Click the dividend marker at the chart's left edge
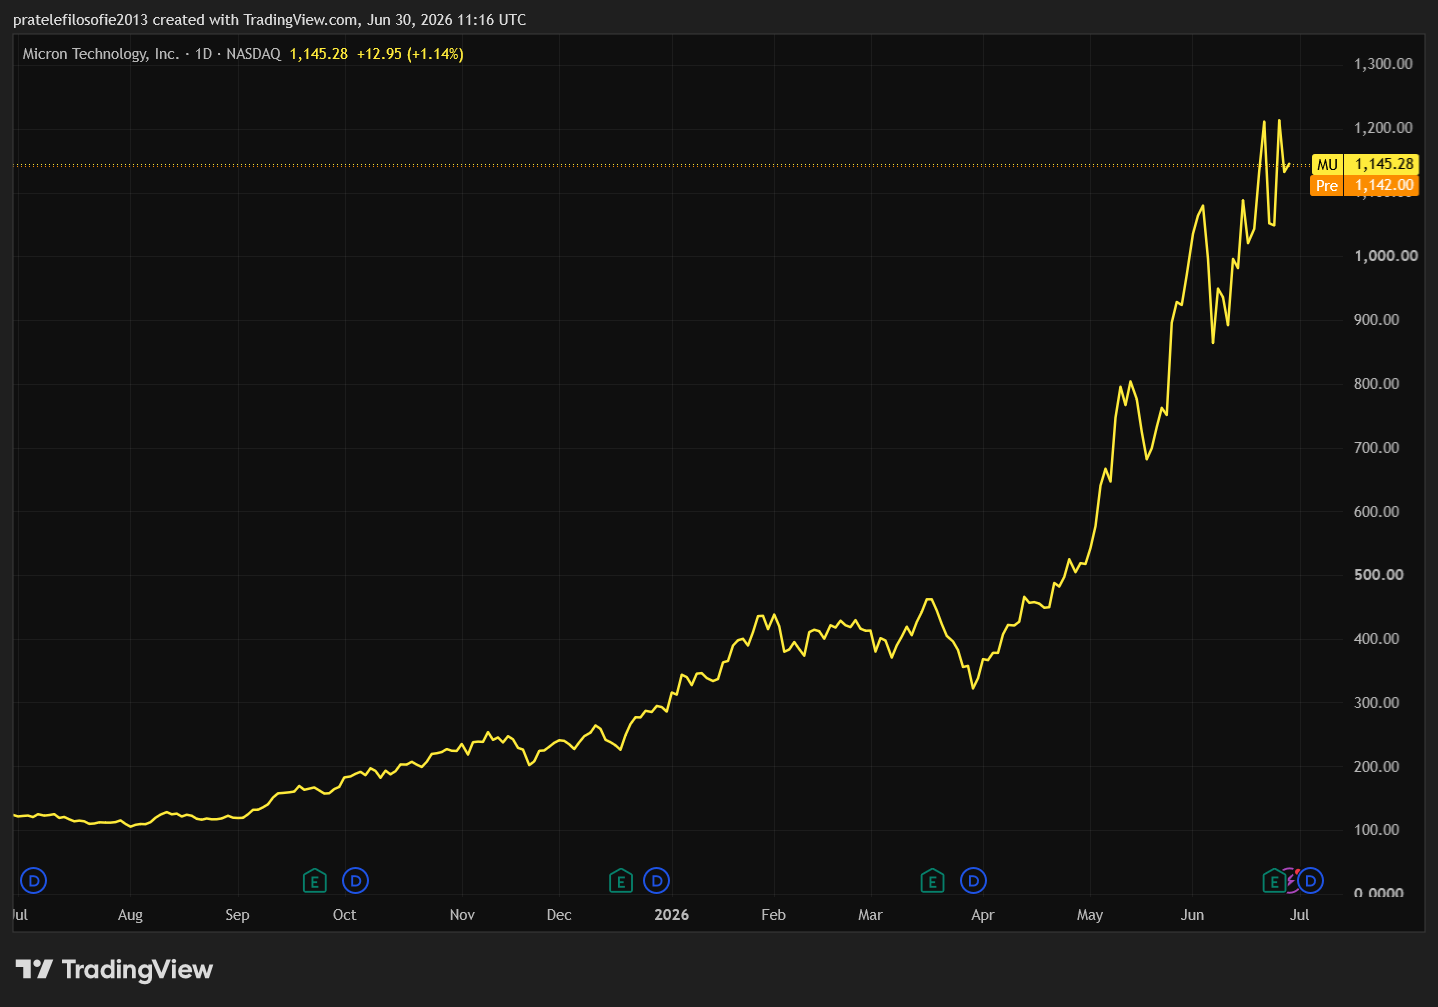Image resolution: width=1438 pixels, height=1007 pixels. (x=34, y=881)
